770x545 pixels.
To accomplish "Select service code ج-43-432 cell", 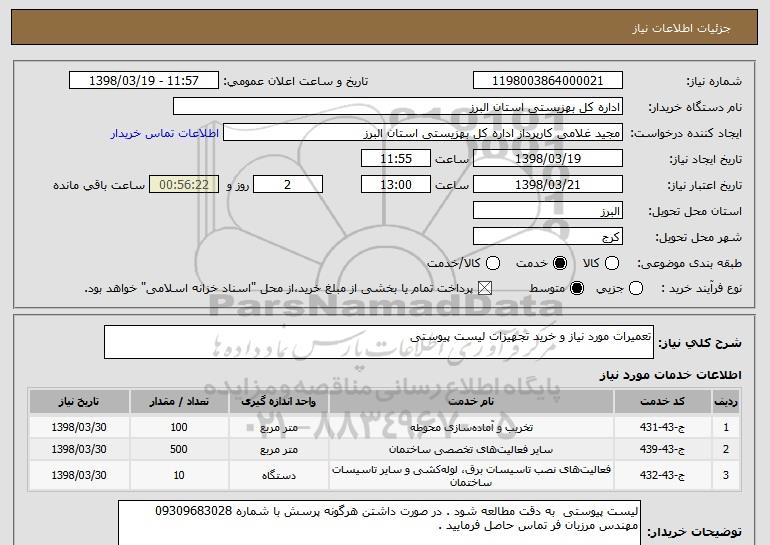I will (x=662, y=475).
